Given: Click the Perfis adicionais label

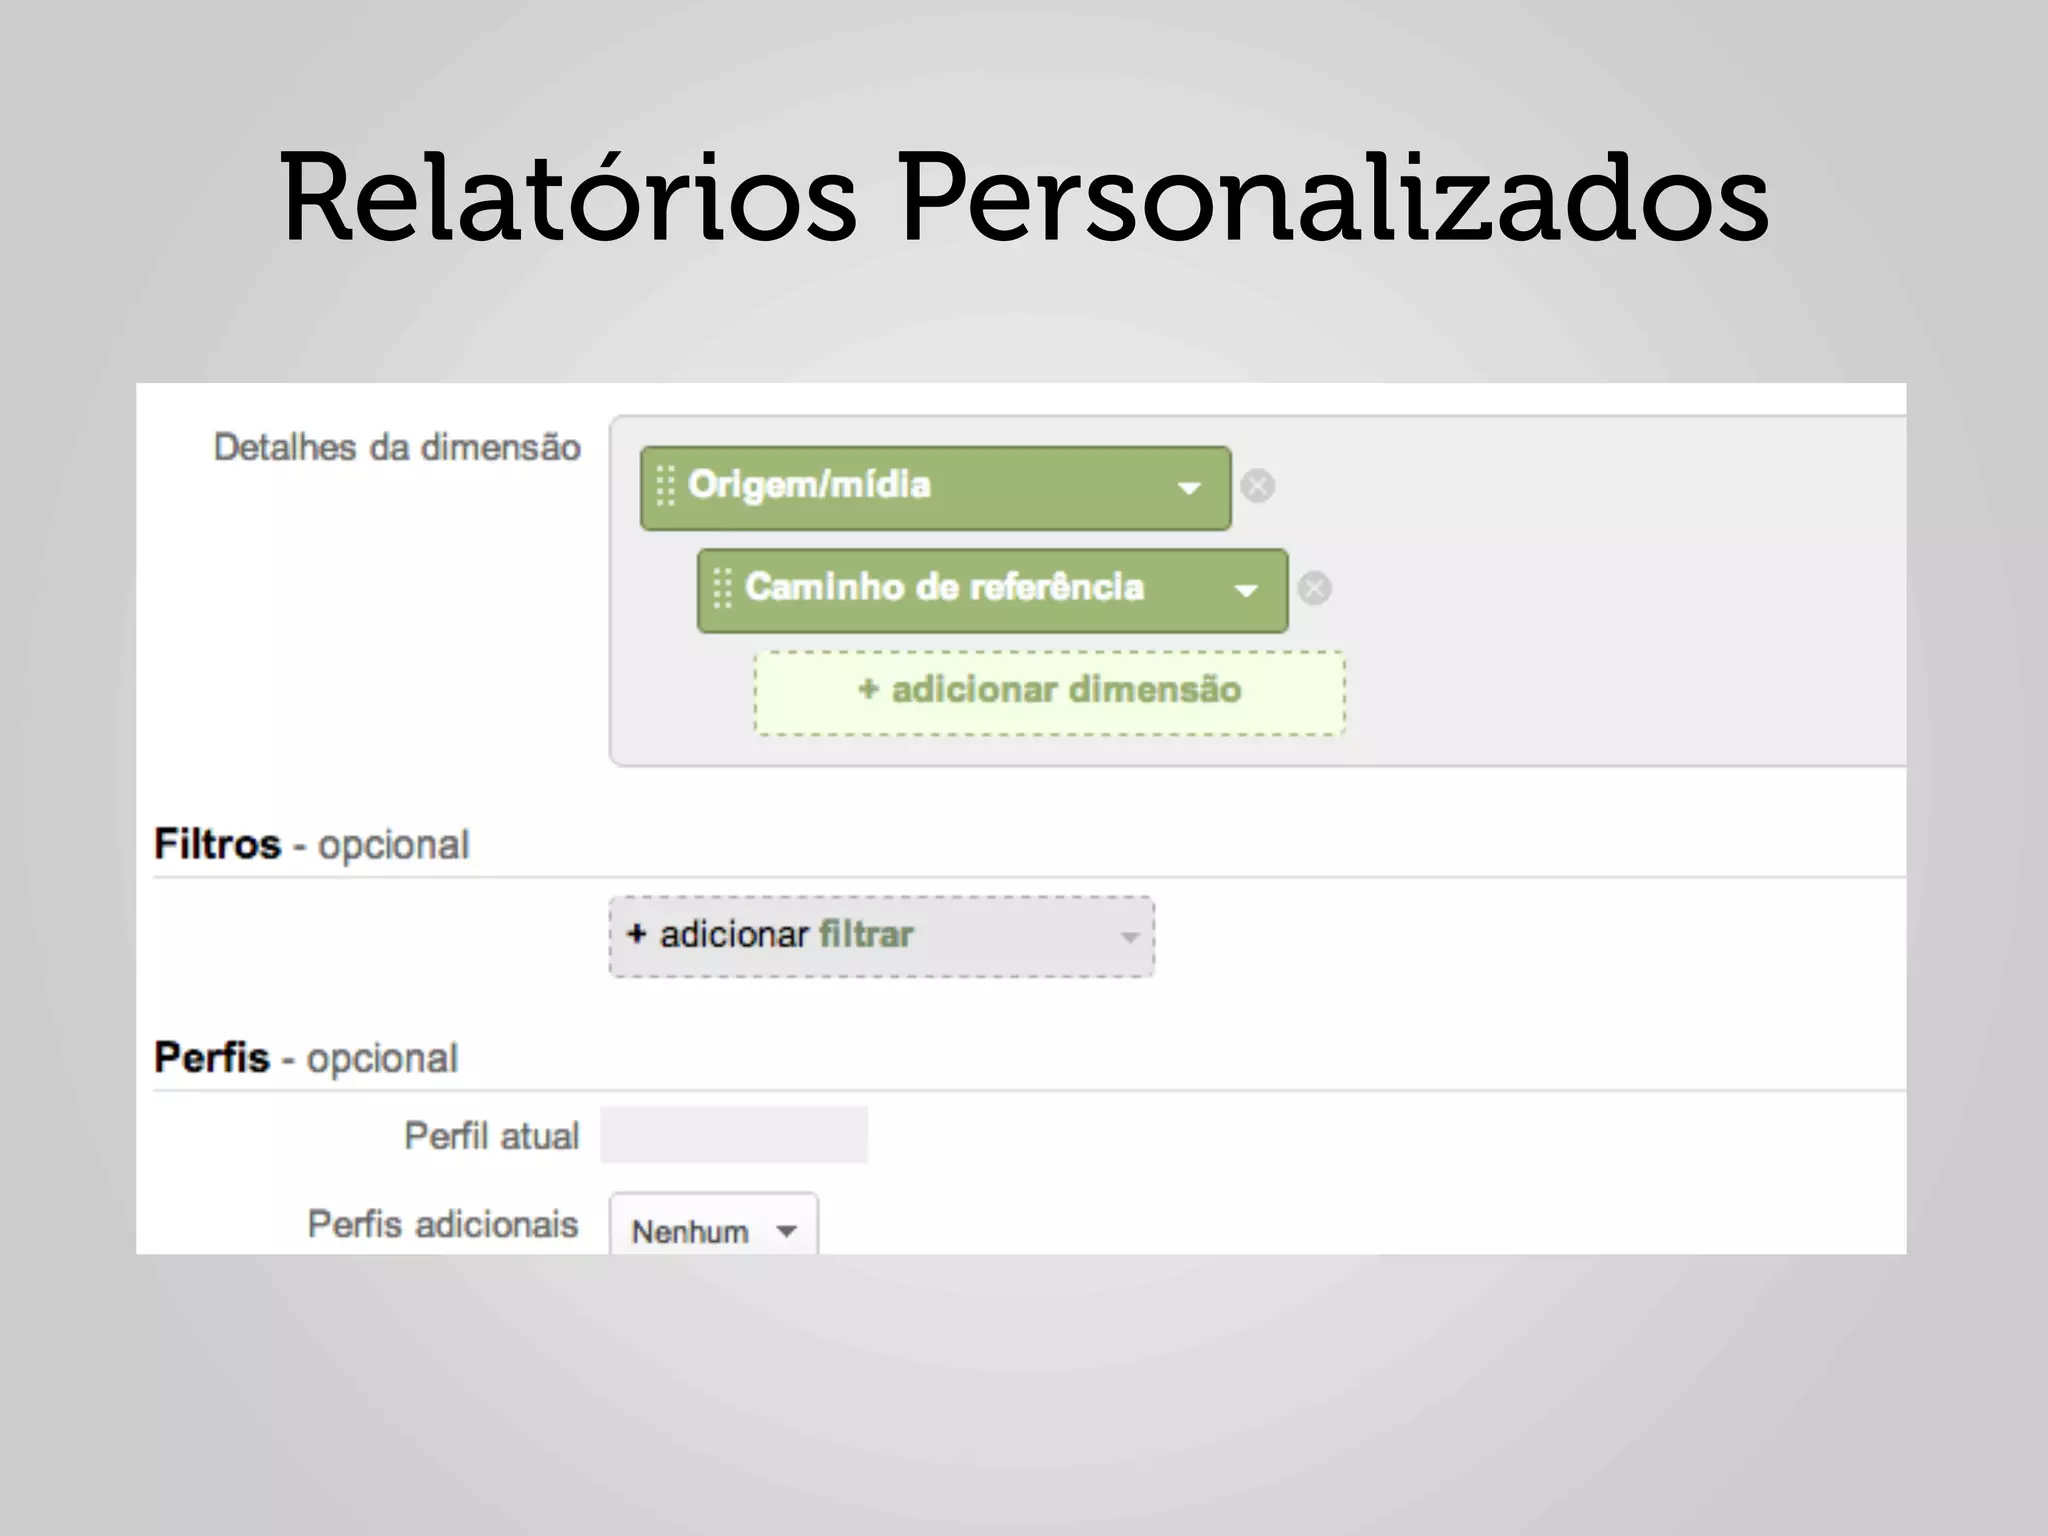Looking at the screenshot, I should (443, 1224).
